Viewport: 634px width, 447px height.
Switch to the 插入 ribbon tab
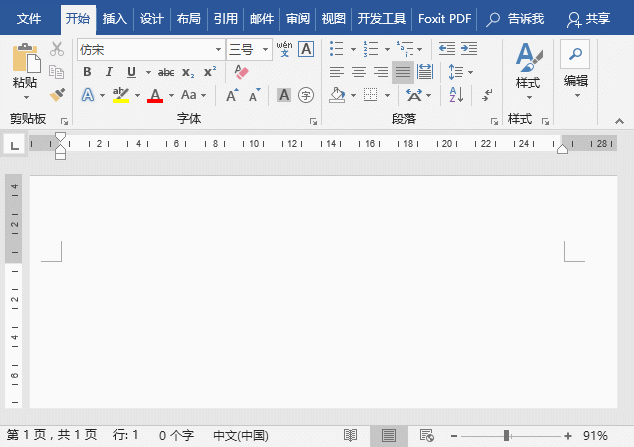tap(115, 19)
